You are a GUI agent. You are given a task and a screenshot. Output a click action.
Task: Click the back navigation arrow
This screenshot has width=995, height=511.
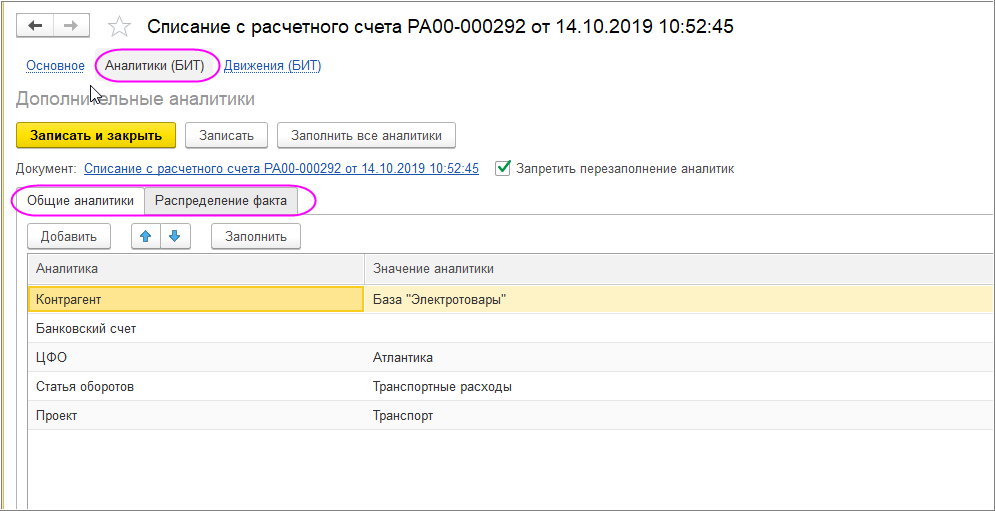click(35, 26)
